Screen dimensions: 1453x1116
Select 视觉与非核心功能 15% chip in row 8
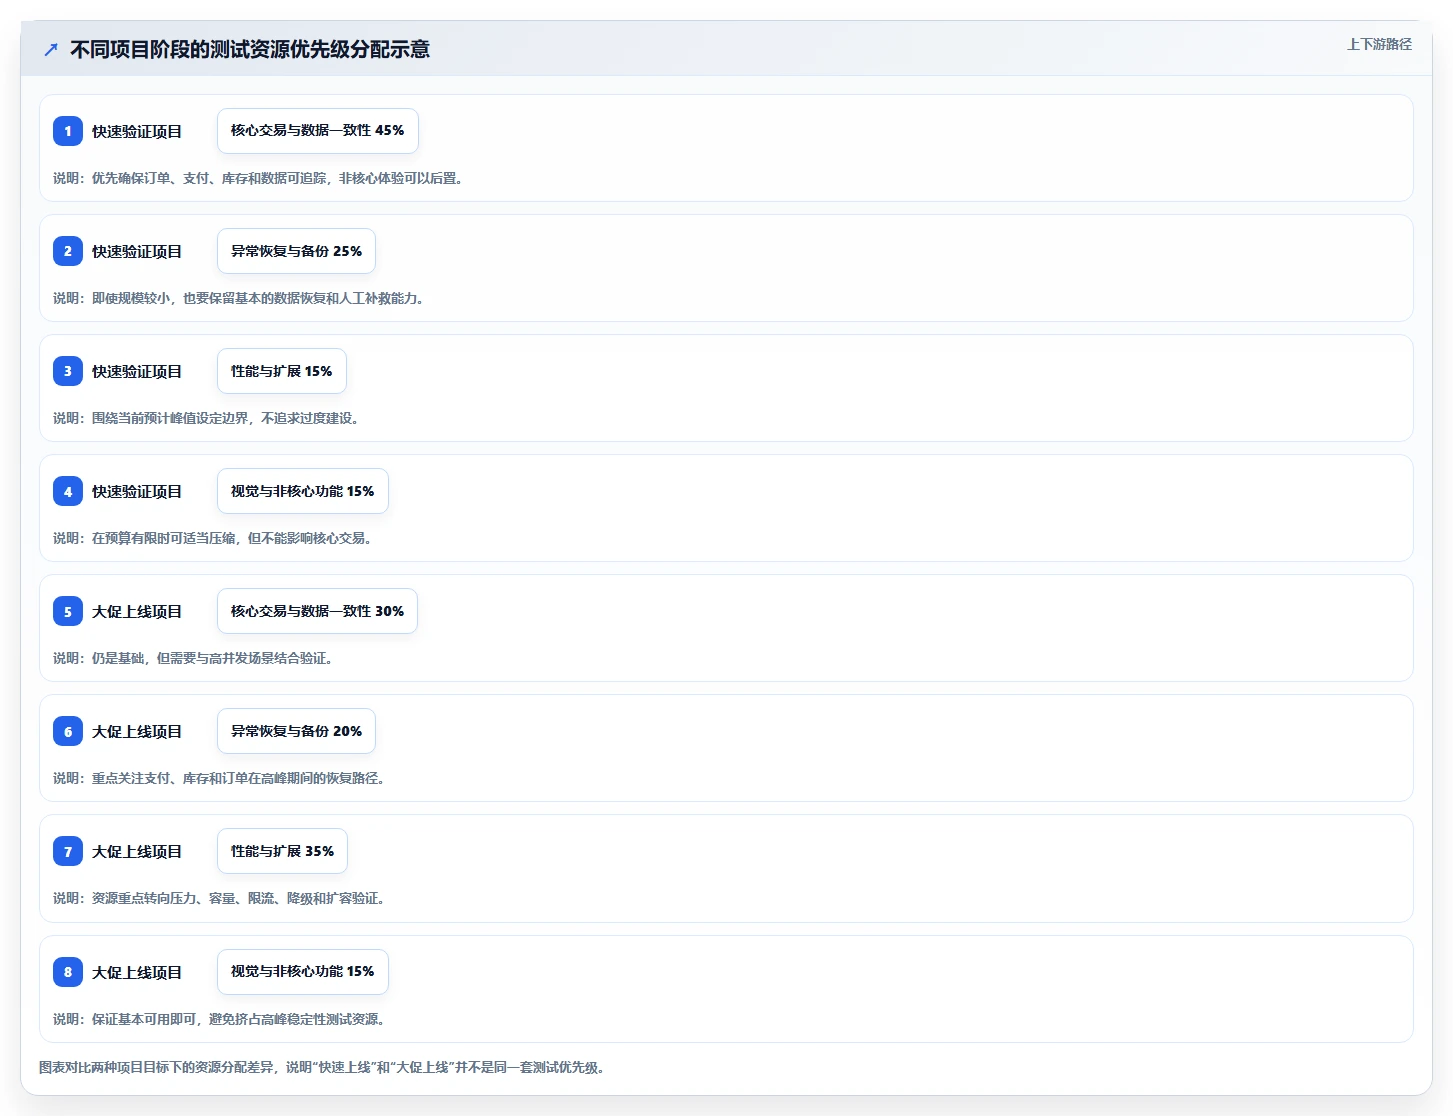point(303,972)
